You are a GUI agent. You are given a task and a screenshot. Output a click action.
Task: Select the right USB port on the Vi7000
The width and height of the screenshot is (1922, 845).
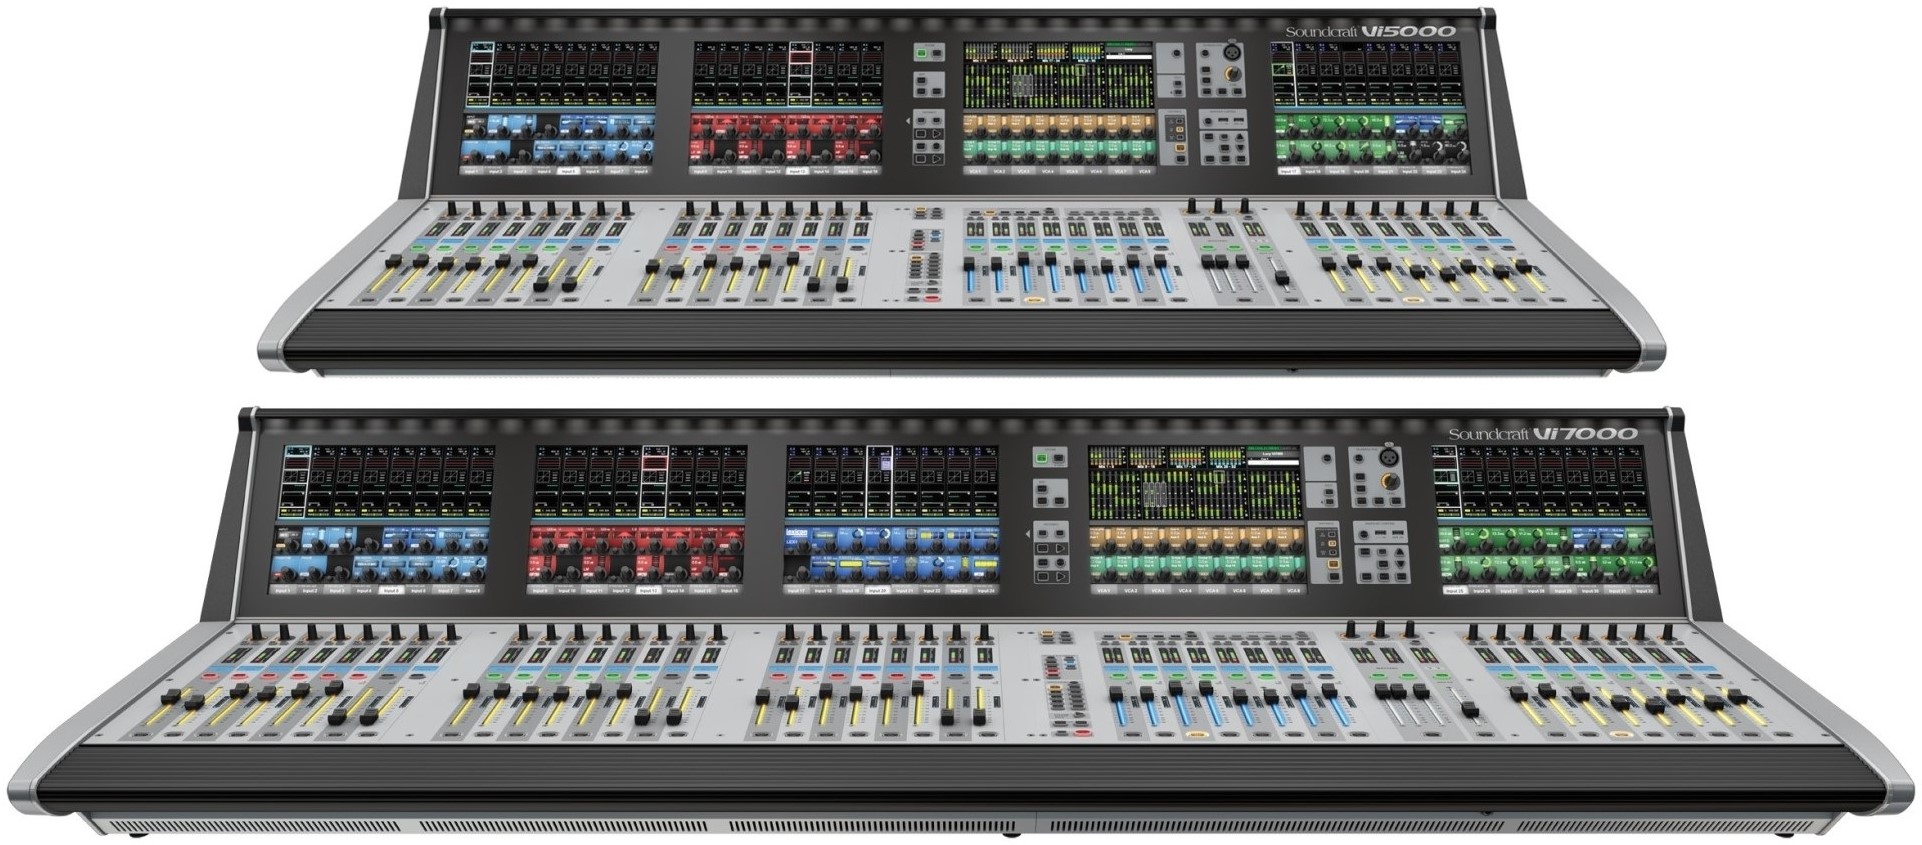[x=1398, y=533]
